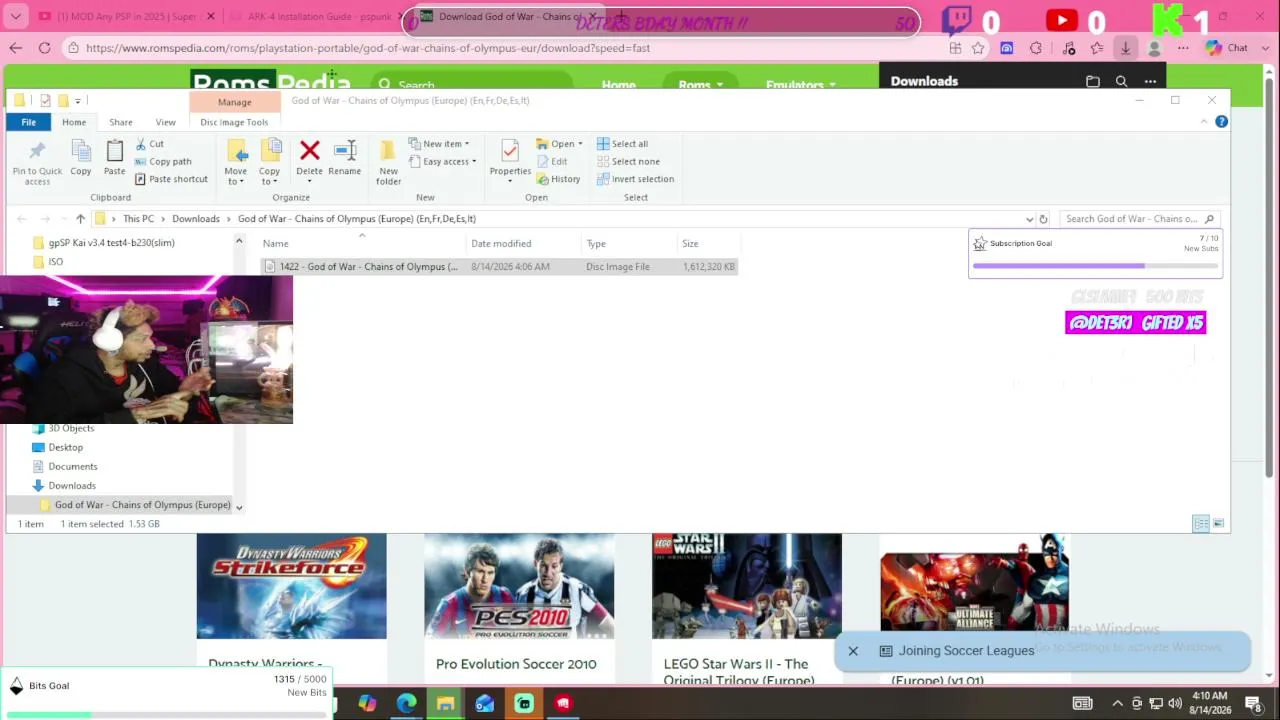
Task: Expand the Easy access dropdown
Action: (443, 161)
